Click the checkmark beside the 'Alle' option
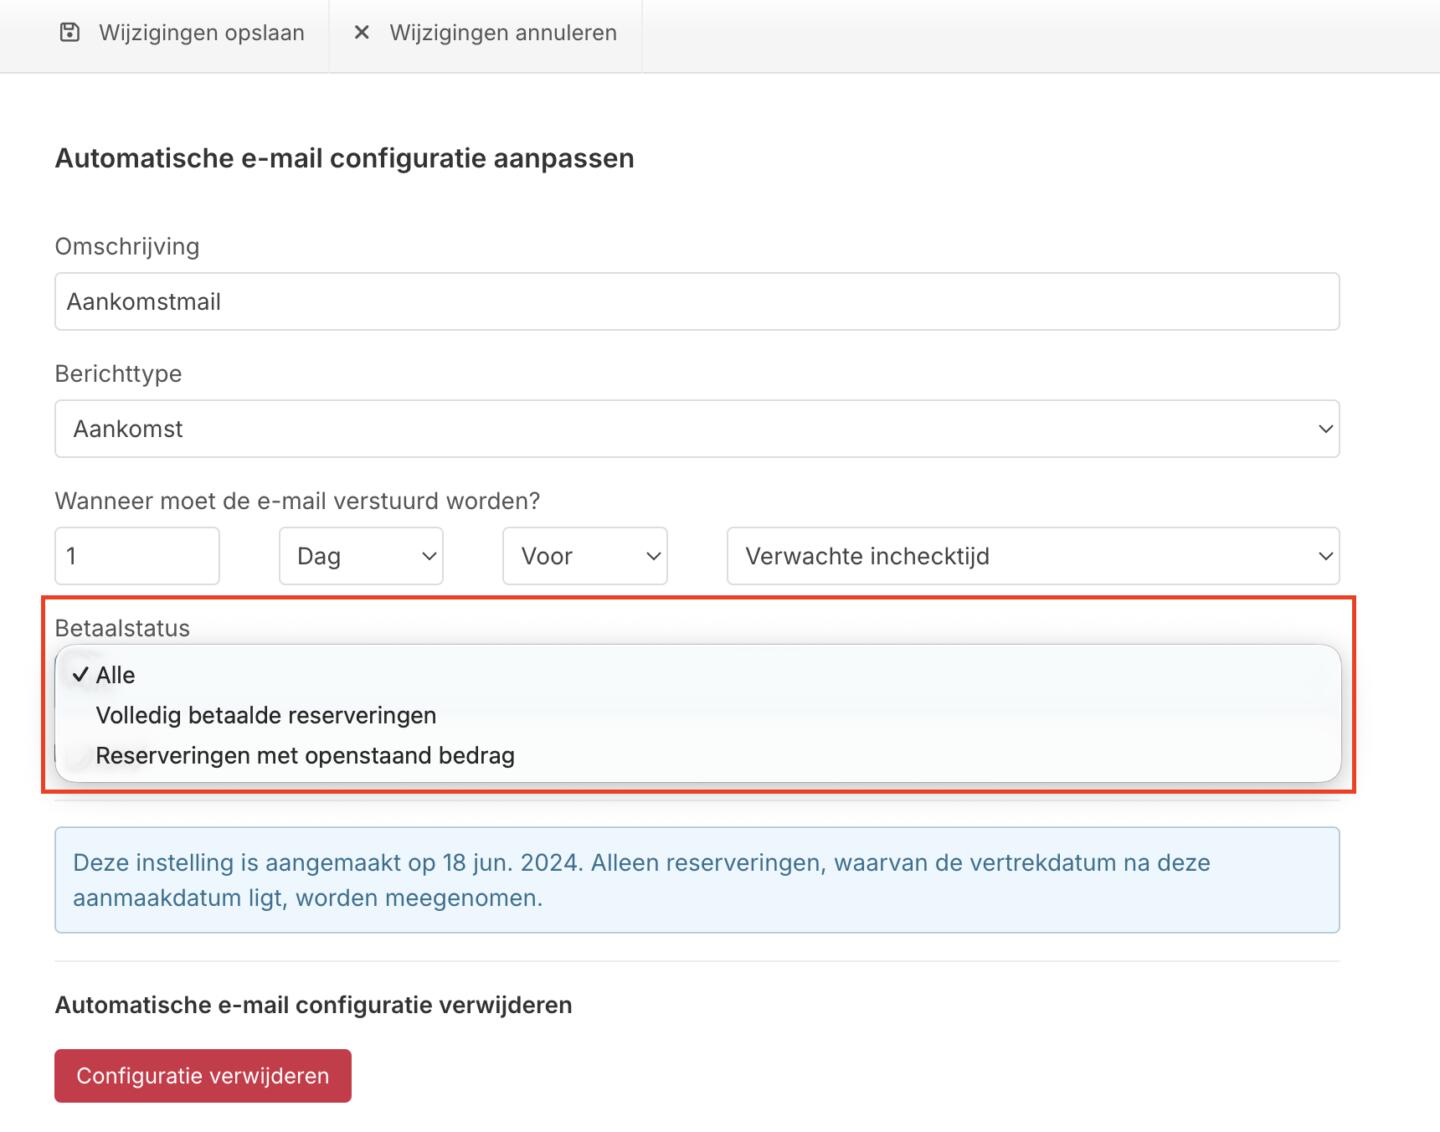 (x=80, y=675)
